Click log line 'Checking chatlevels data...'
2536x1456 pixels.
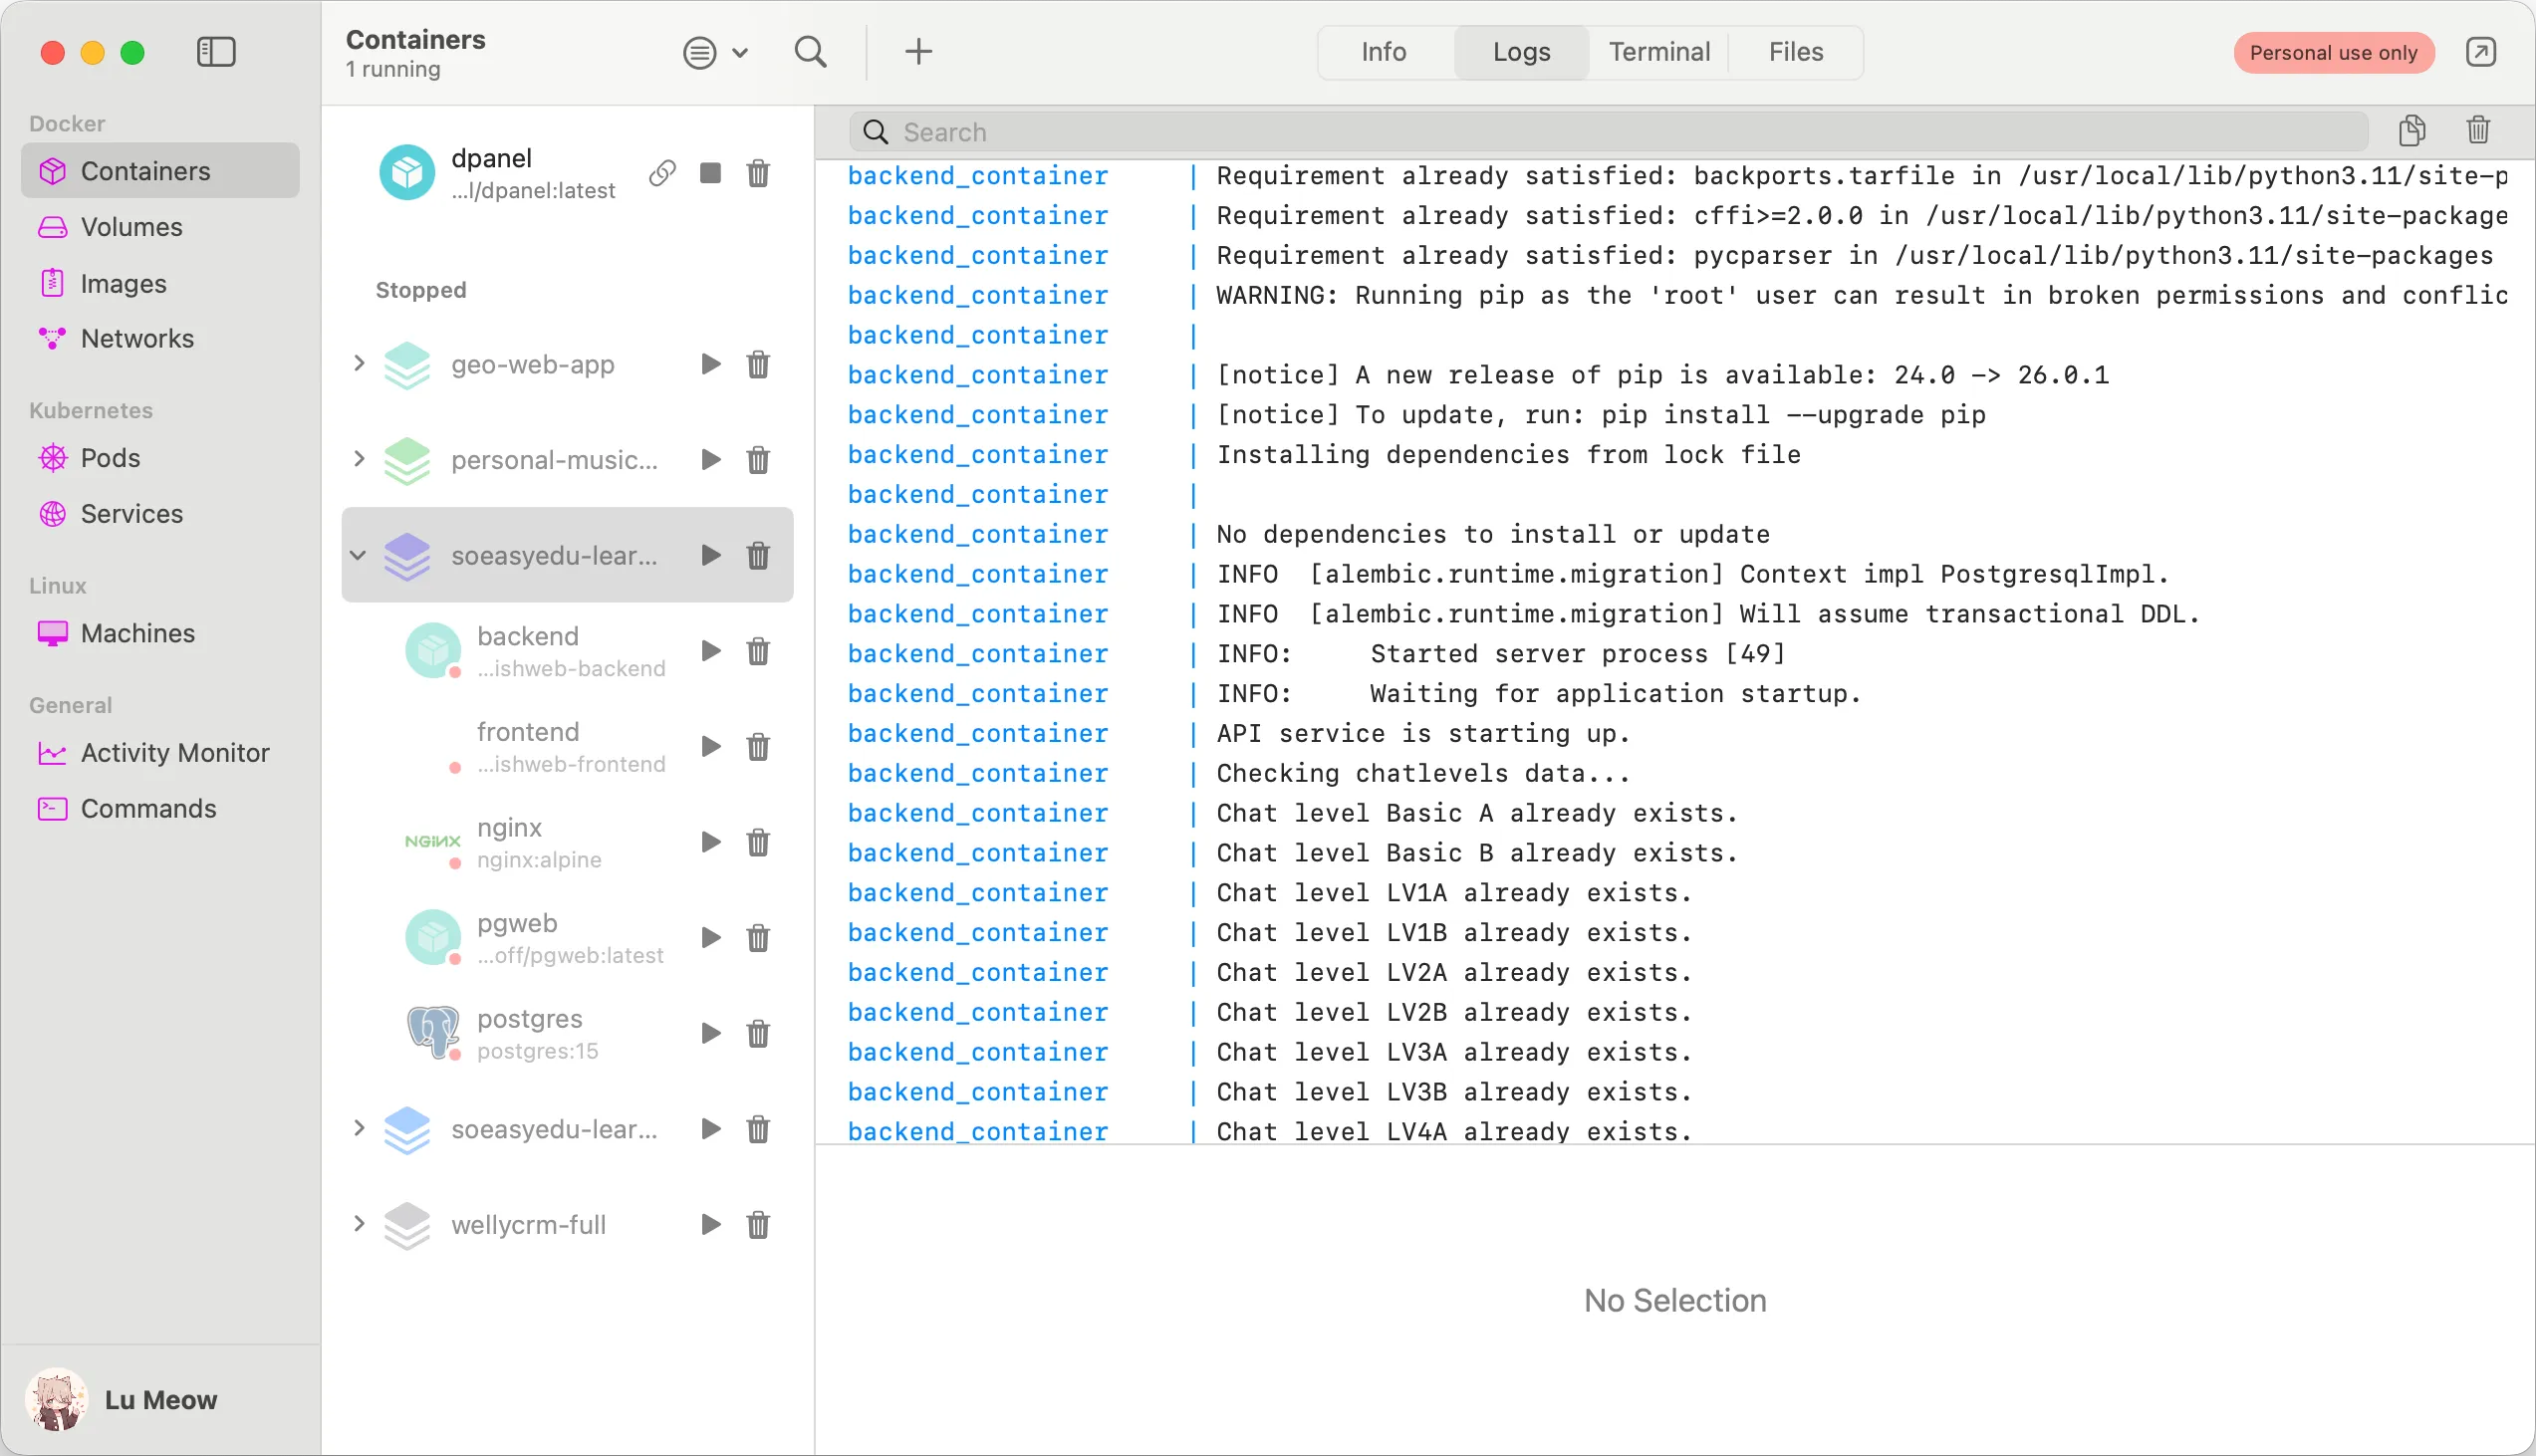coord(1423,773)
